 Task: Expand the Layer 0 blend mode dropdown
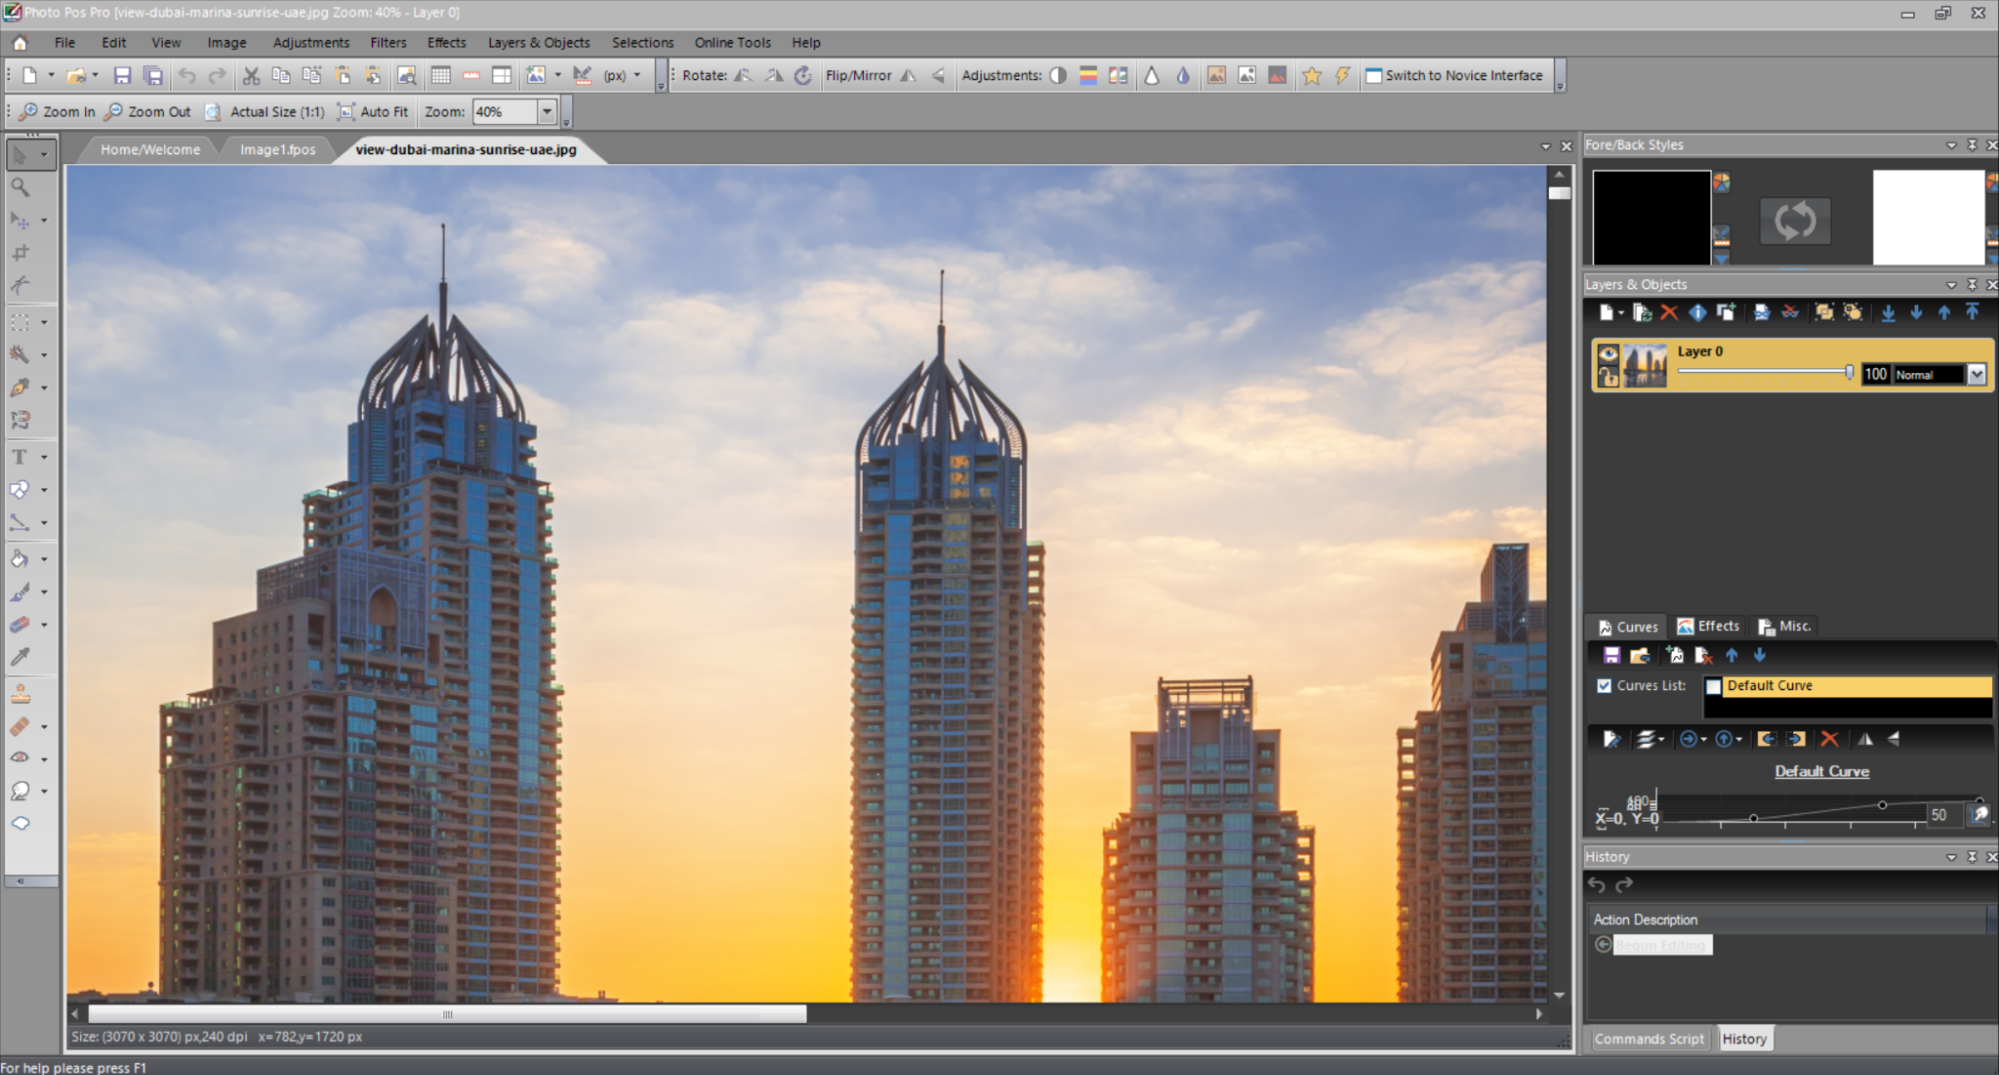click(1976, 374)
